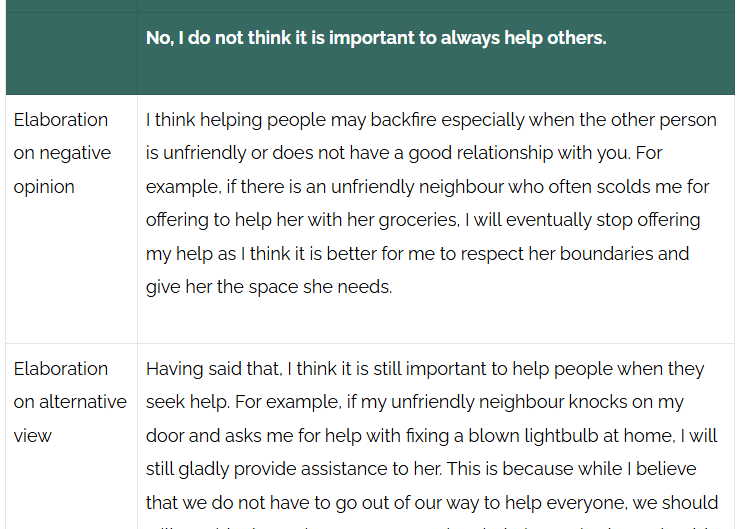The image size is (738, 529).
Task: Click the paragraph starting 'I think helping people'
Action: [431, 203]
